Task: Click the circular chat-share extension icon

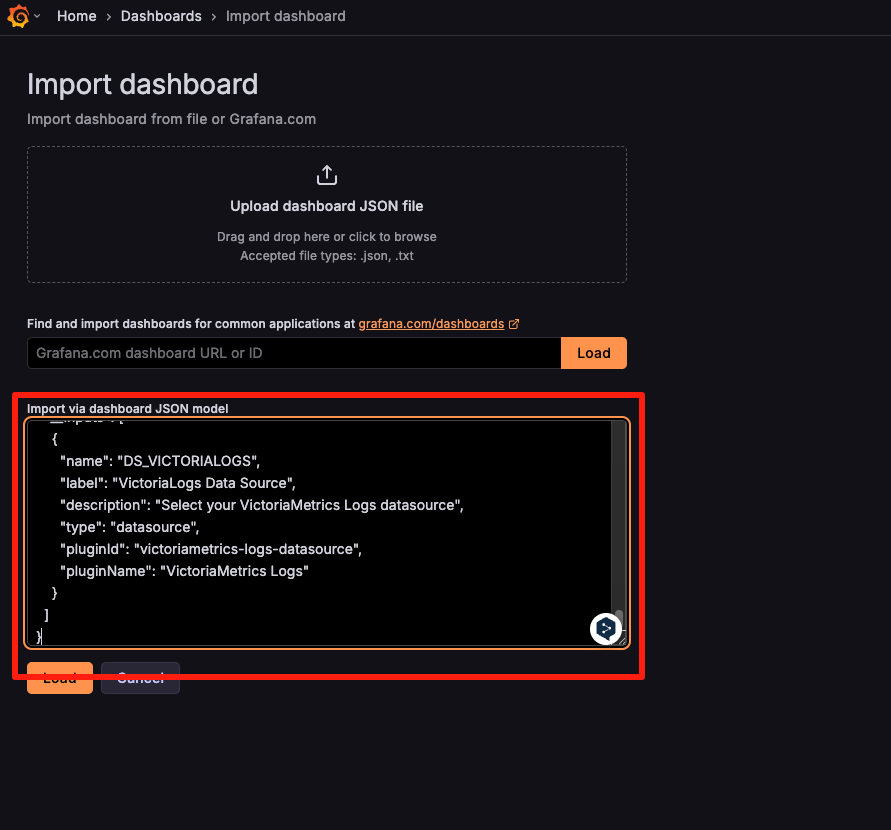Action: [x=606, y=628]
